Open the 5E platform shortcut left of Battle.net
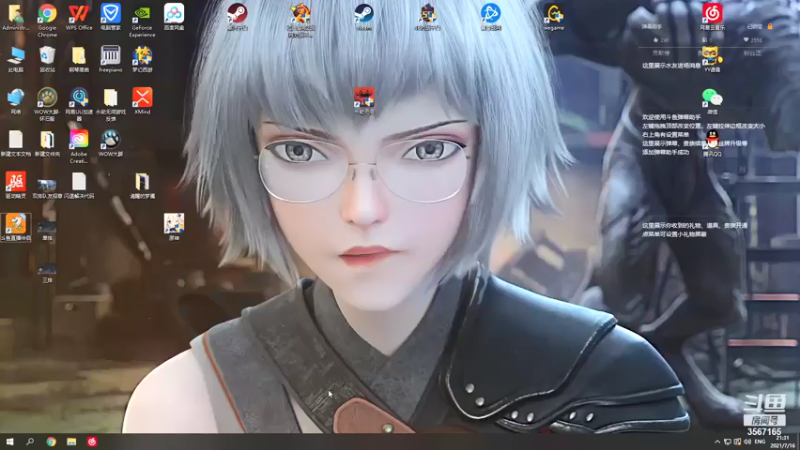The width and height of the screenshot is (800, 450). pyautogui.click(x=428, y=17)
